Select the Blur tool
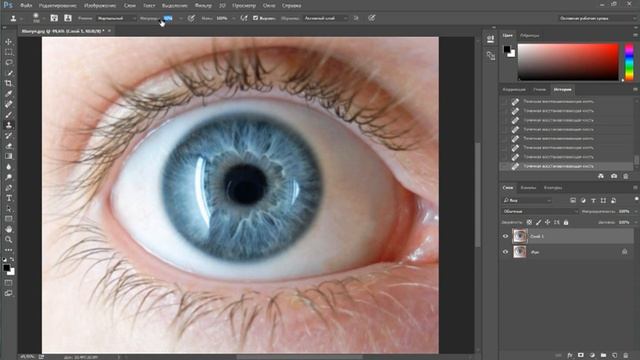The height and width of the screenshot is (360, 640). click(x=9, y=167)
